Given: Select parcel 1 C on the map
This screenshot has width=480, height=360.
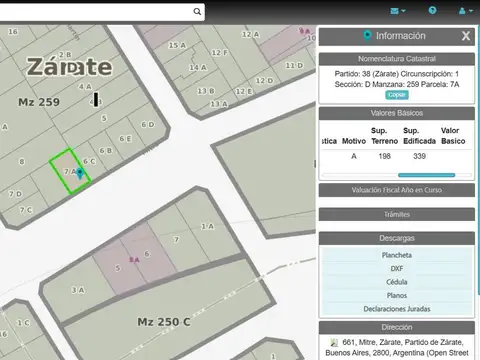Looking at the screenshot, I should pyautogui.click(x=23, y=323).
